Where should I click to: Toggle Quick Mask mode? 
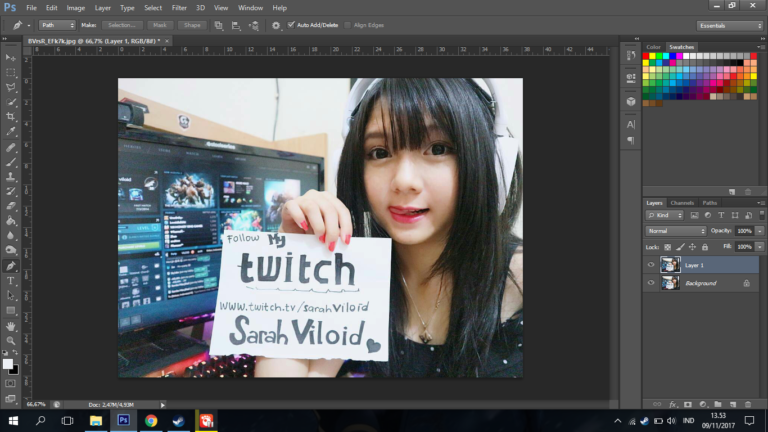pos(10,384)
